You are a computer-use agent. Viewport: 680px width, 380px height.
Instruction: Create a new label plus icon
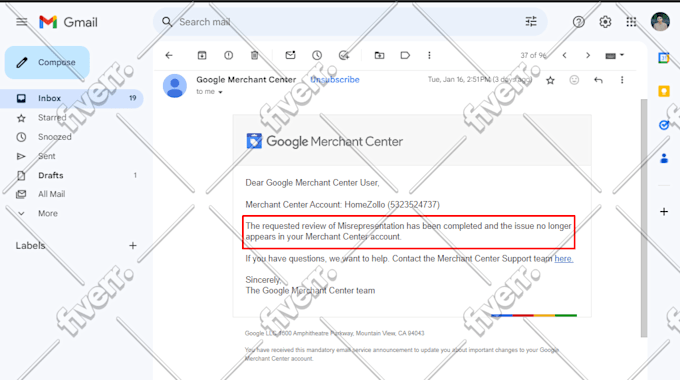(133, 246)
